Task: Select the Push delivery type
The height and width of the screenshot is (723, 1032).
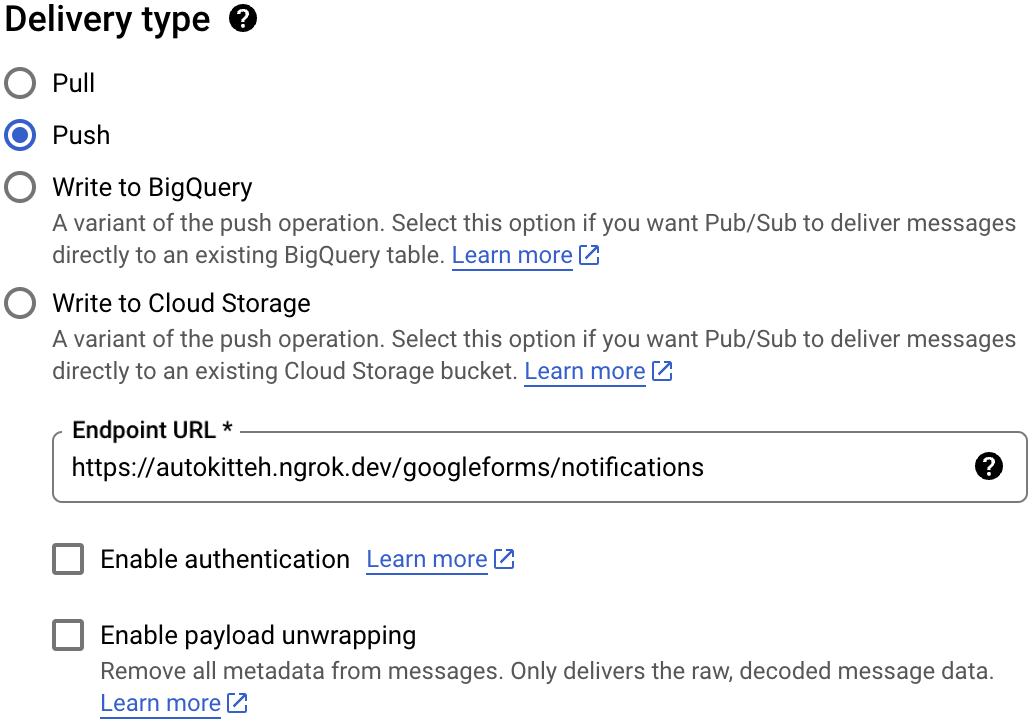Action: (x=20, y=135)
